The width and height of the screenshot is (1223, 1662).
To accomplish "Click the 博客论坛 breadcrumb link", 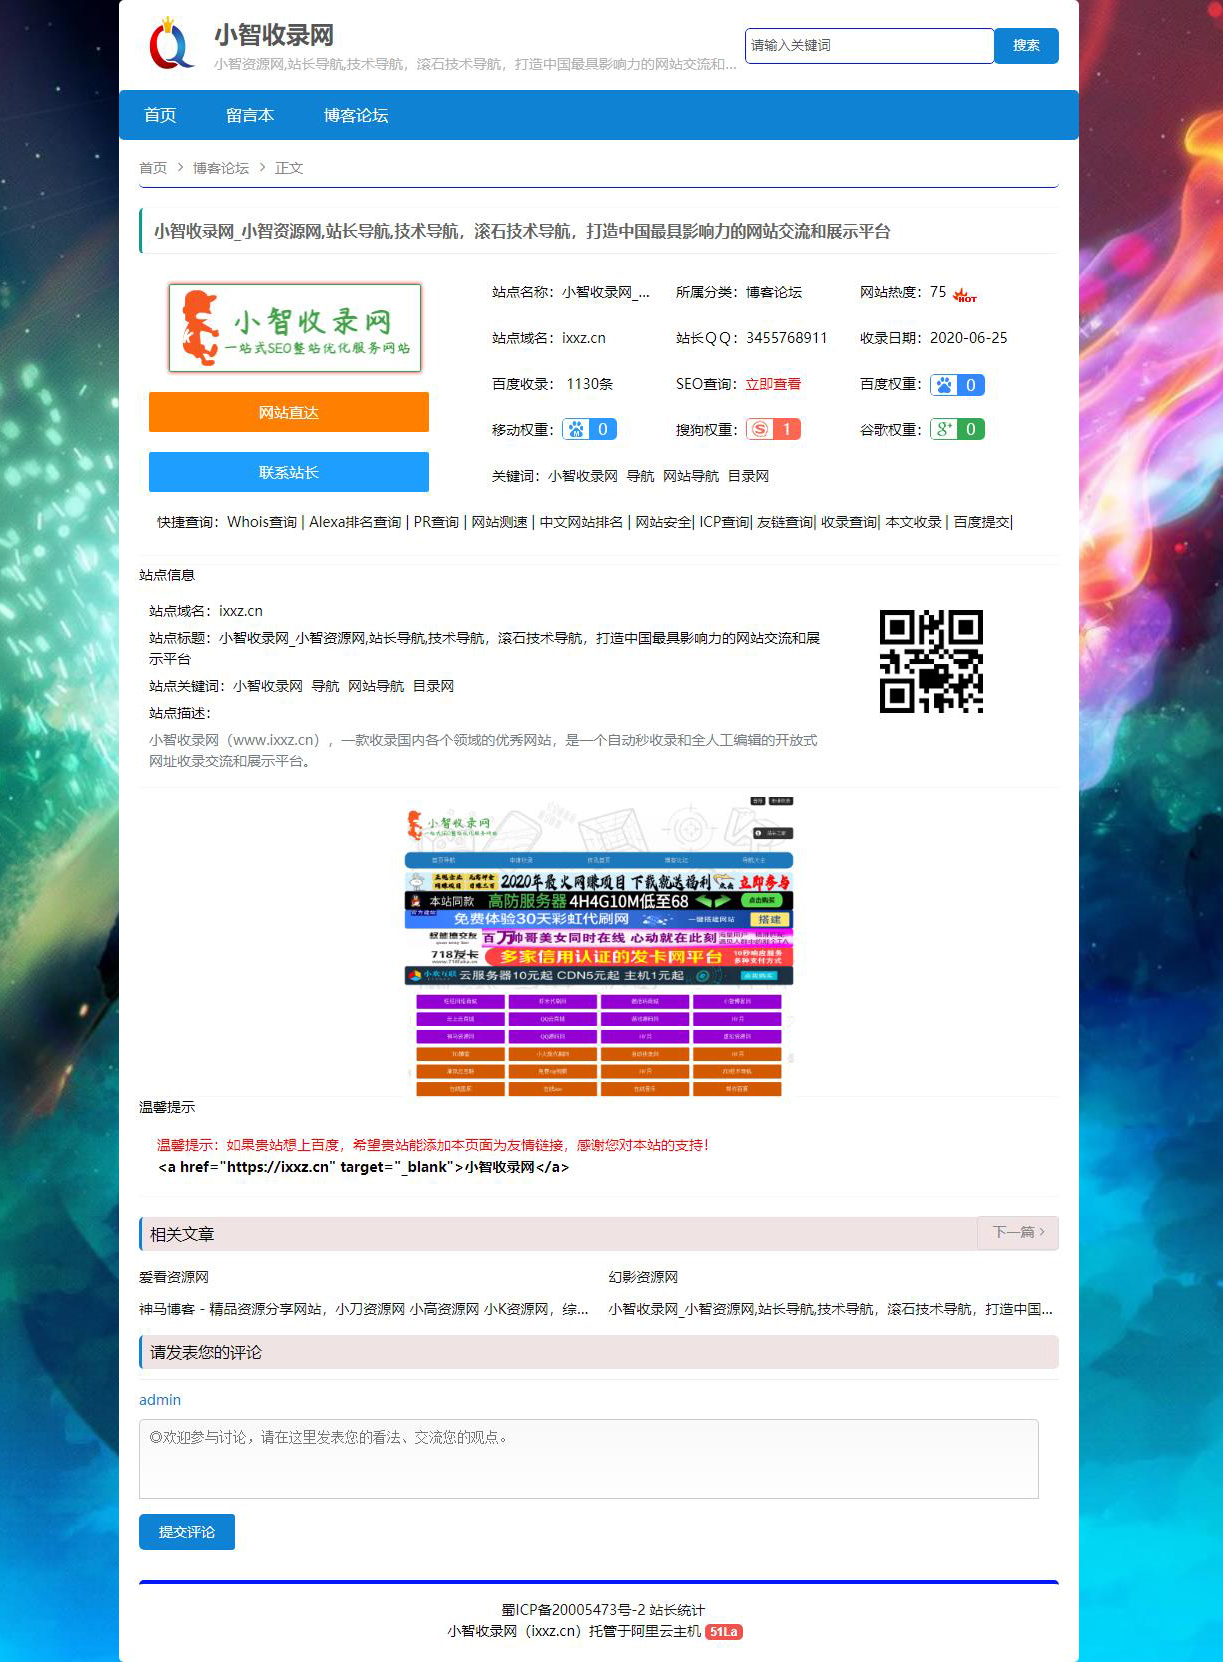I will point(221,168).
